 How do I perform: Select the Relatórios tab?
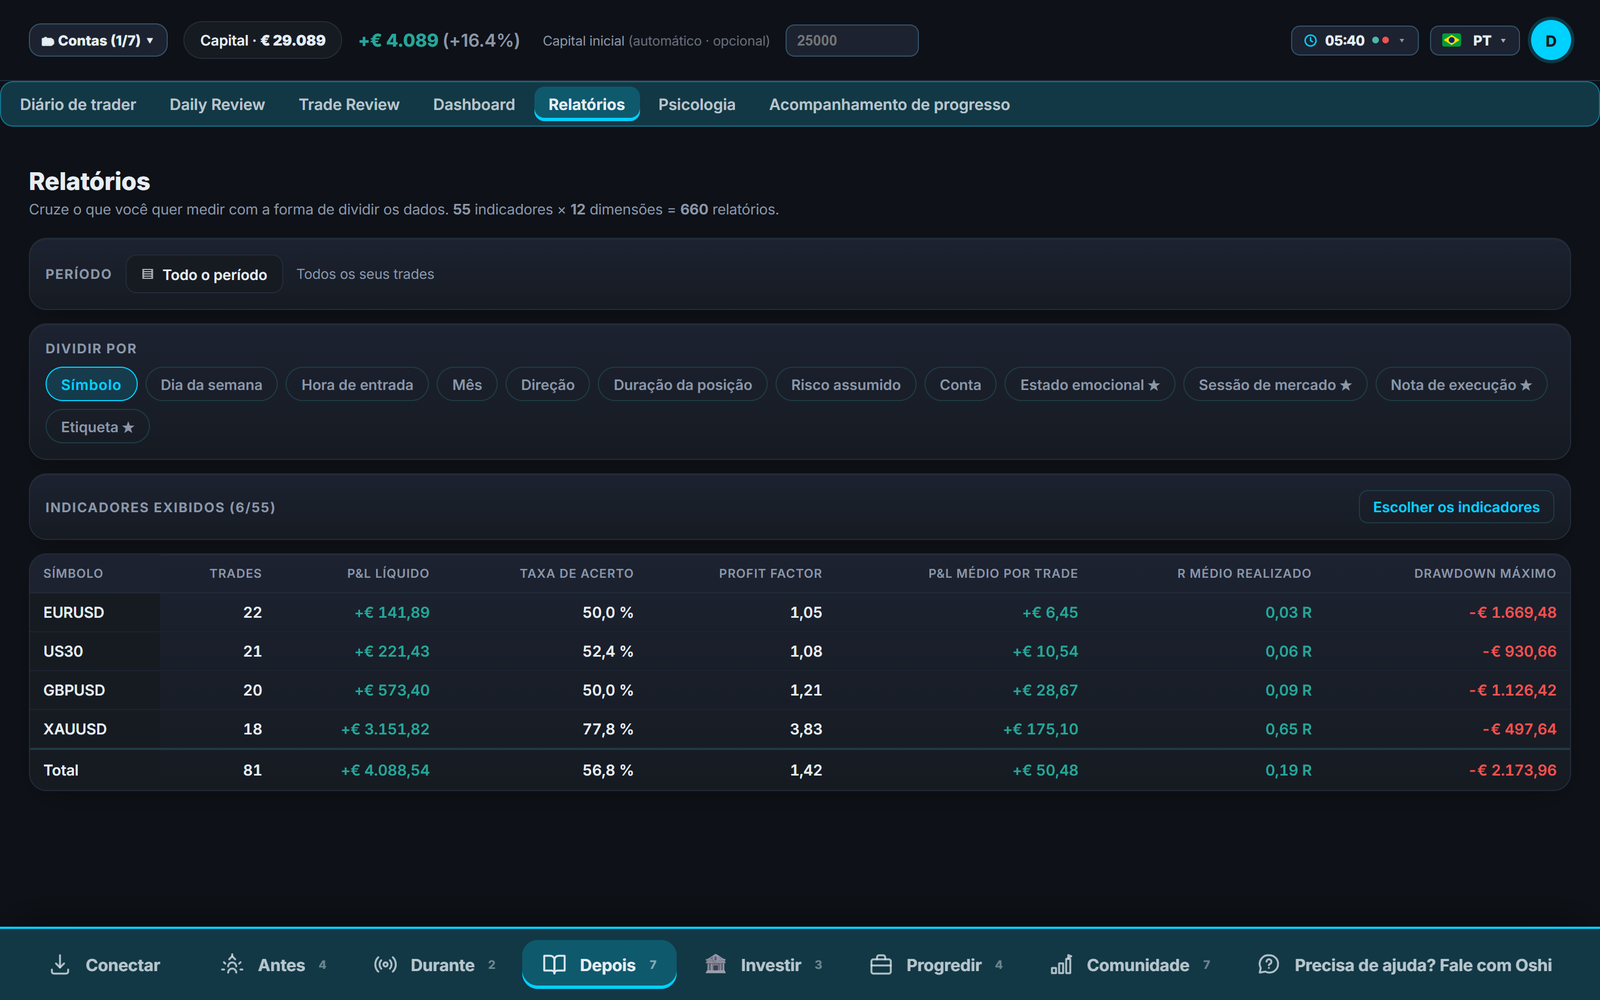(x=587, y=104)
